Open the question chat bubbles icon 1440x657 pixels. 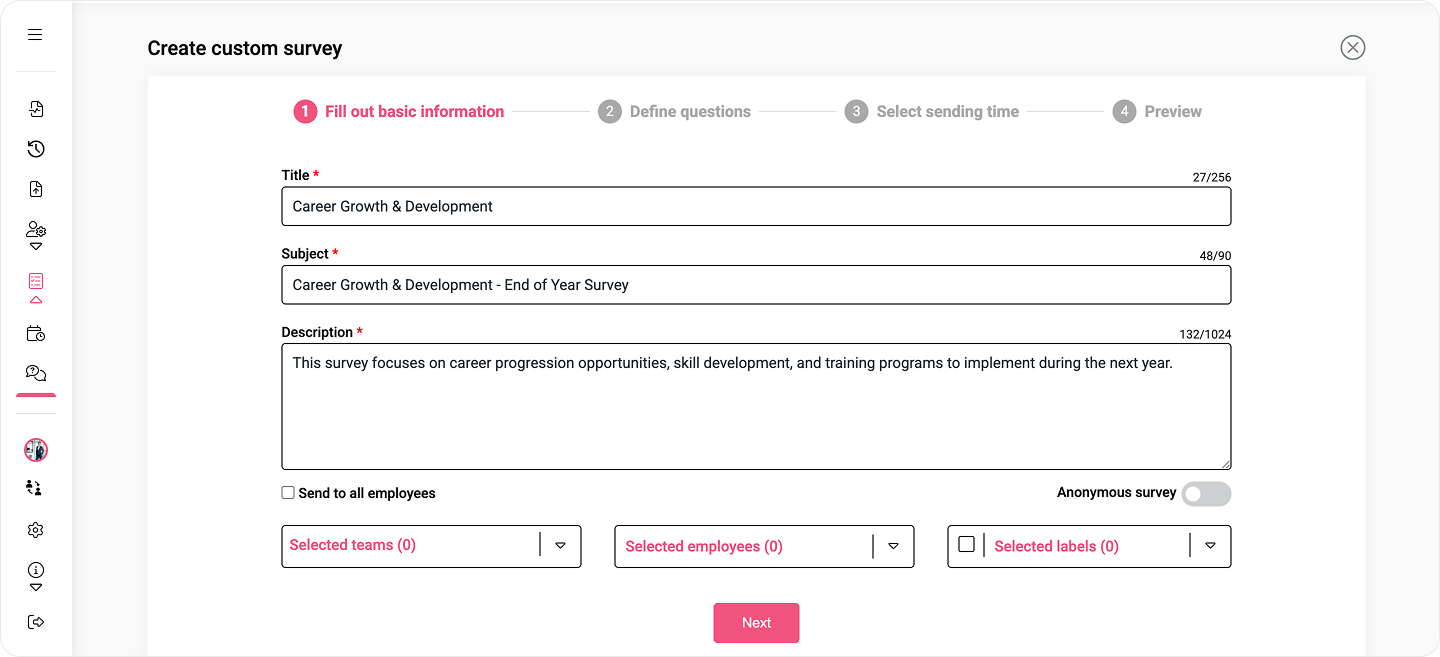[36, 373]
